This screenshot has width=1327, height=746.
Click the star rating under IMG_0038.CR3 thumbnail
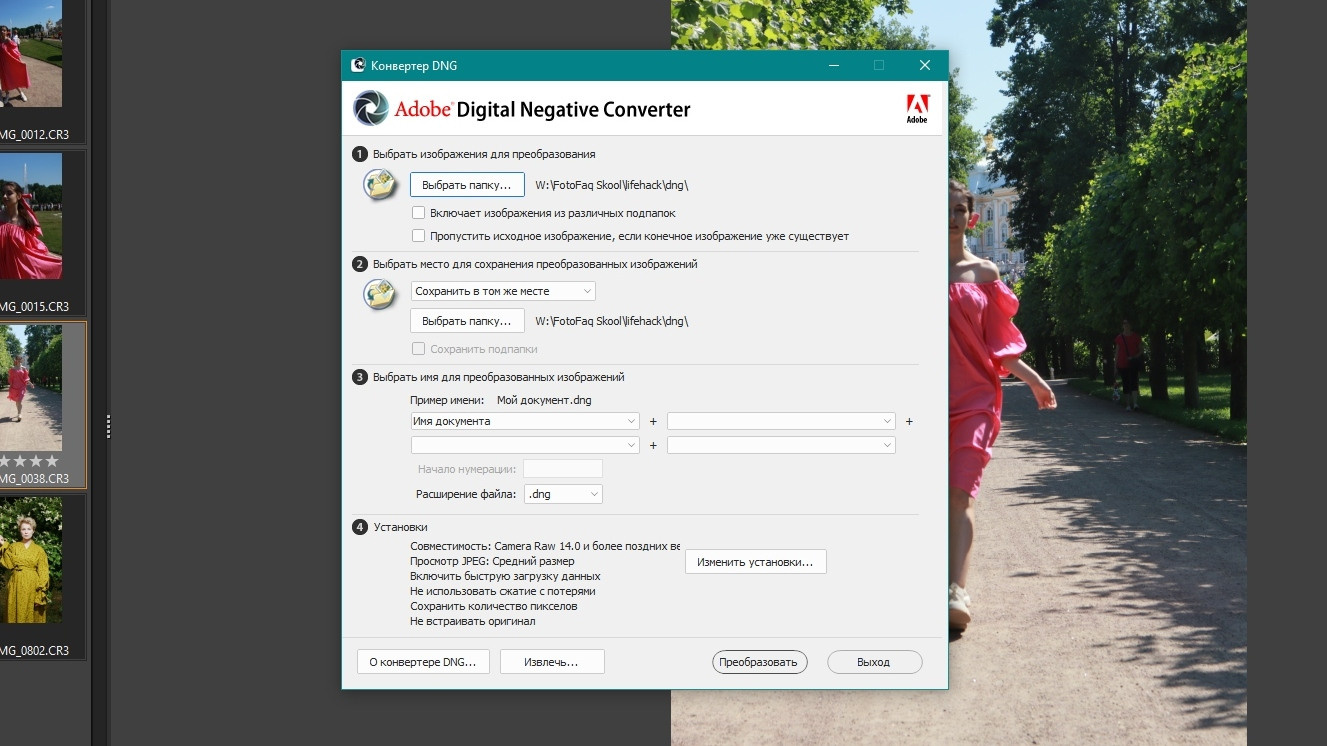[x=30, y=461]
